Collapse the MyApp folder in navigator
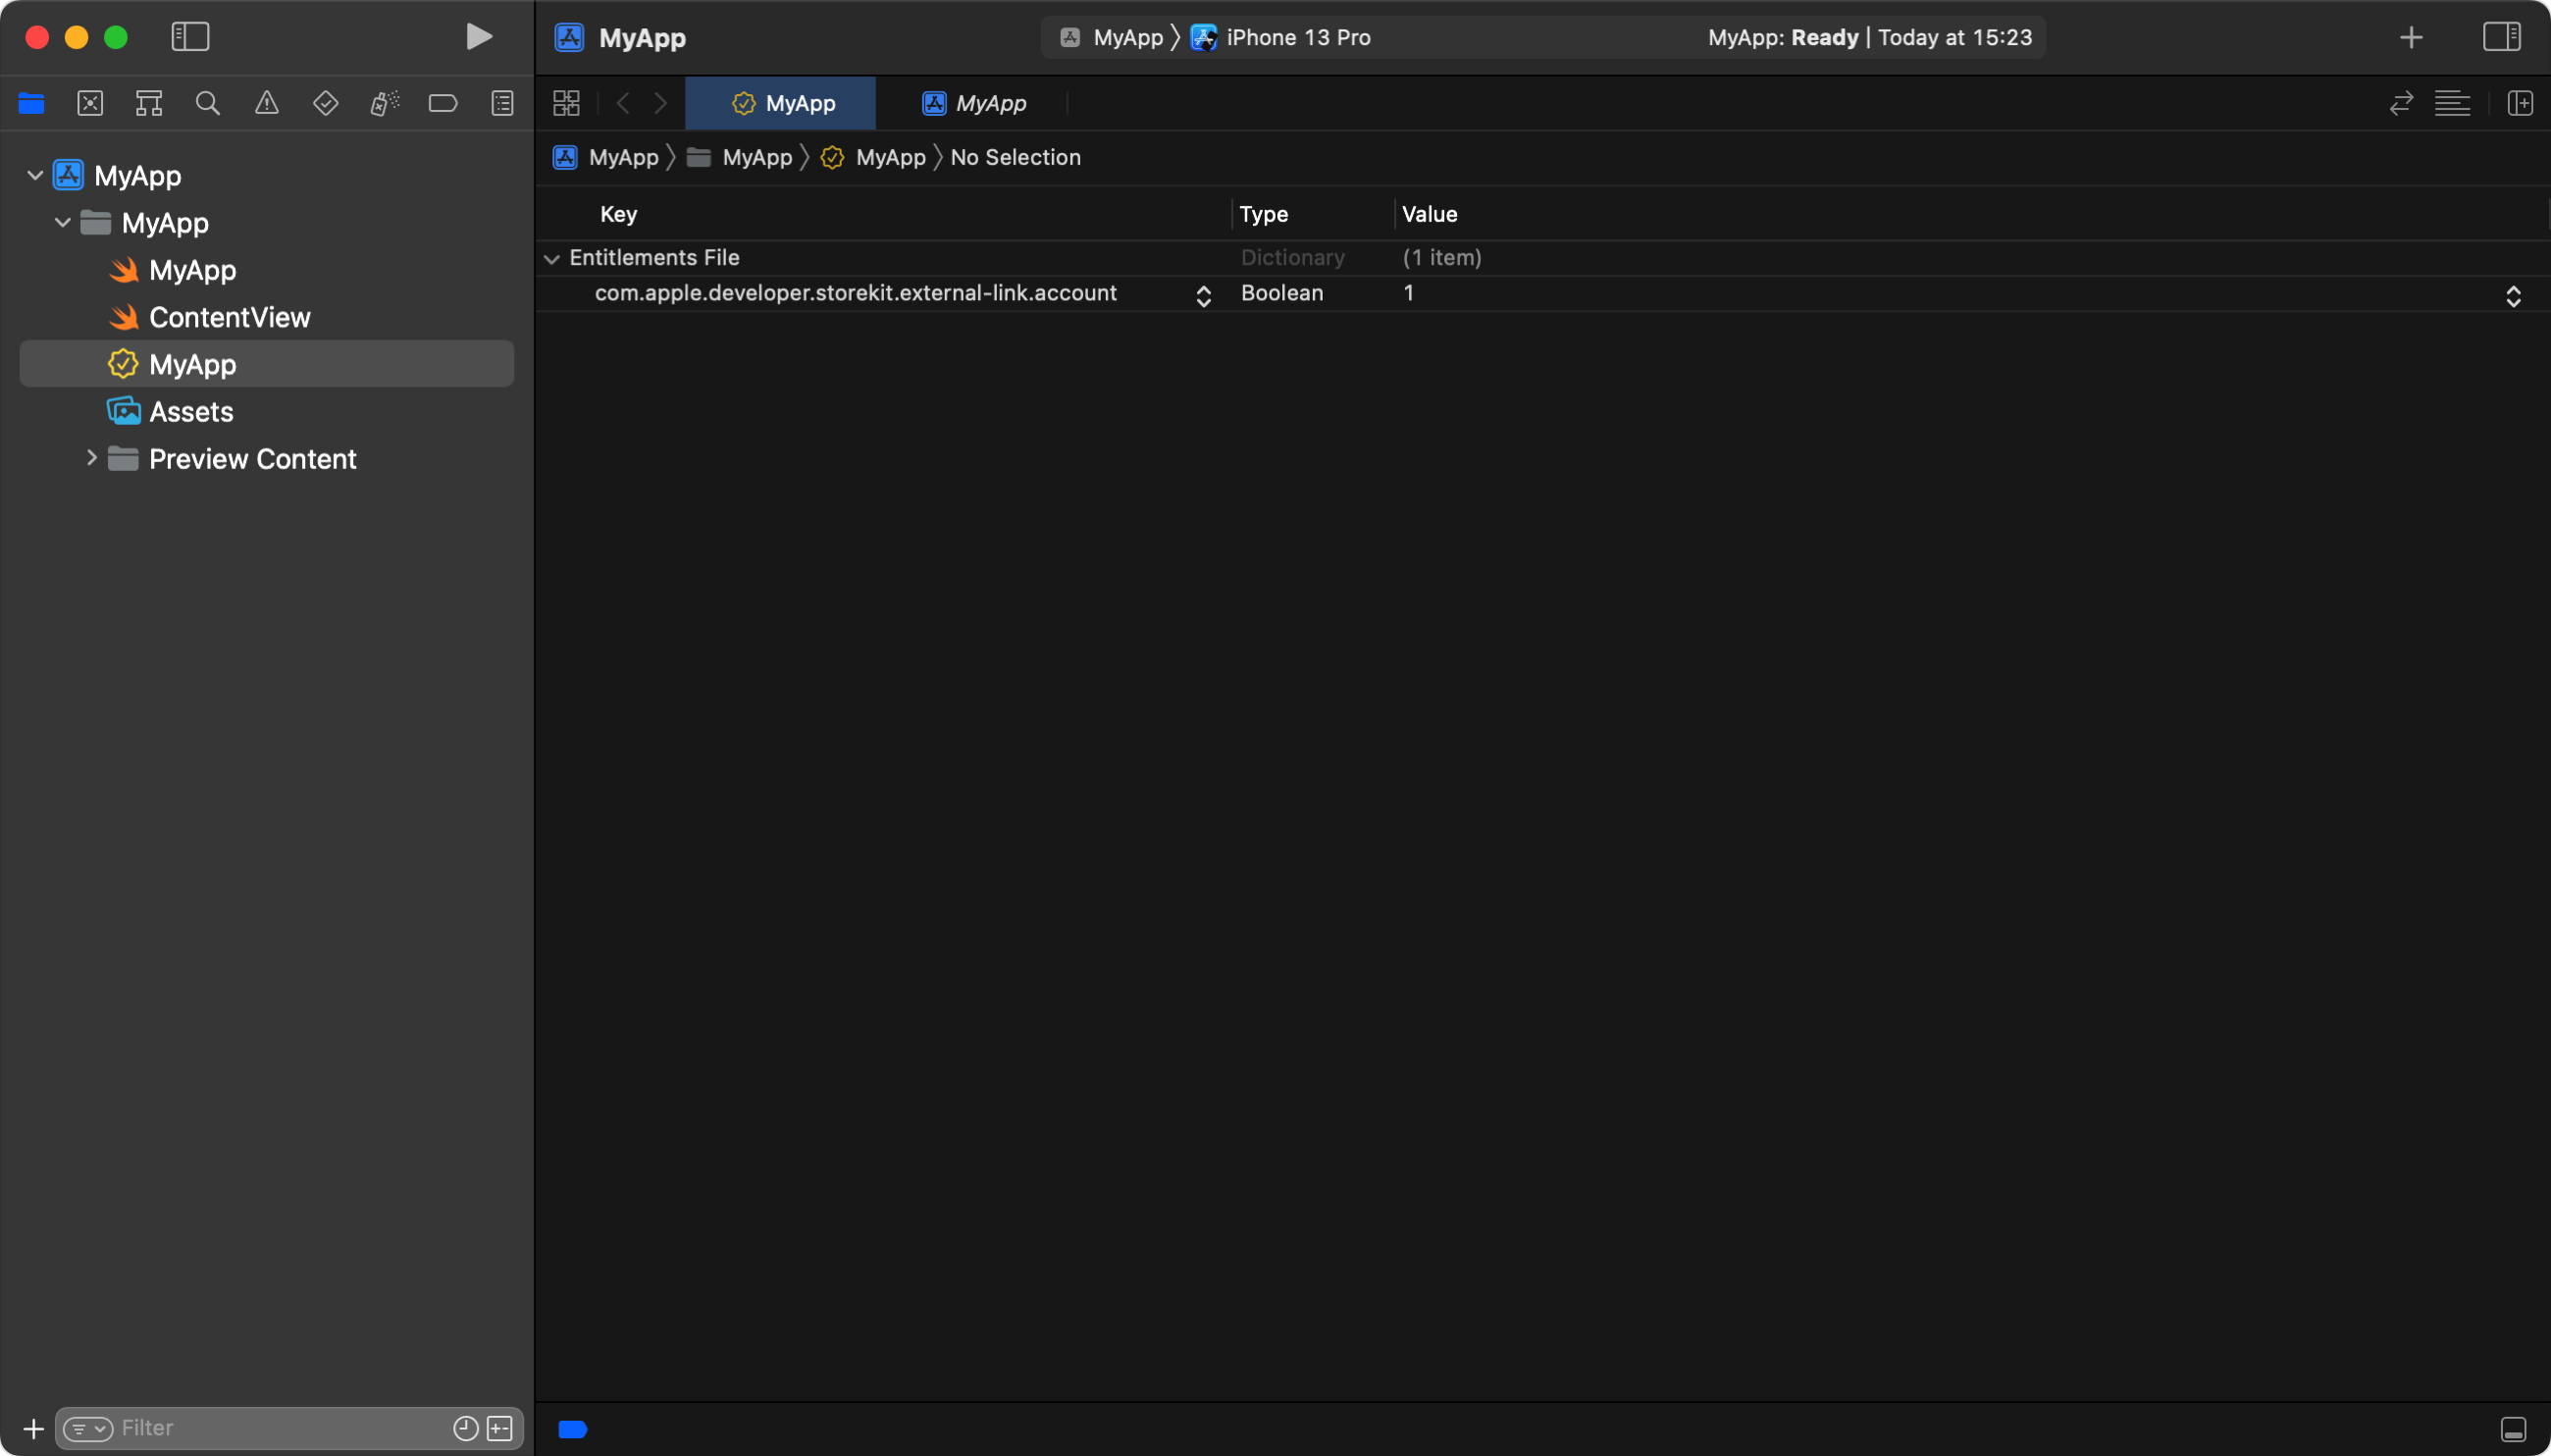Image resolution: width=2551 pixels, height=1456 pixels. (x=63, y=223)
